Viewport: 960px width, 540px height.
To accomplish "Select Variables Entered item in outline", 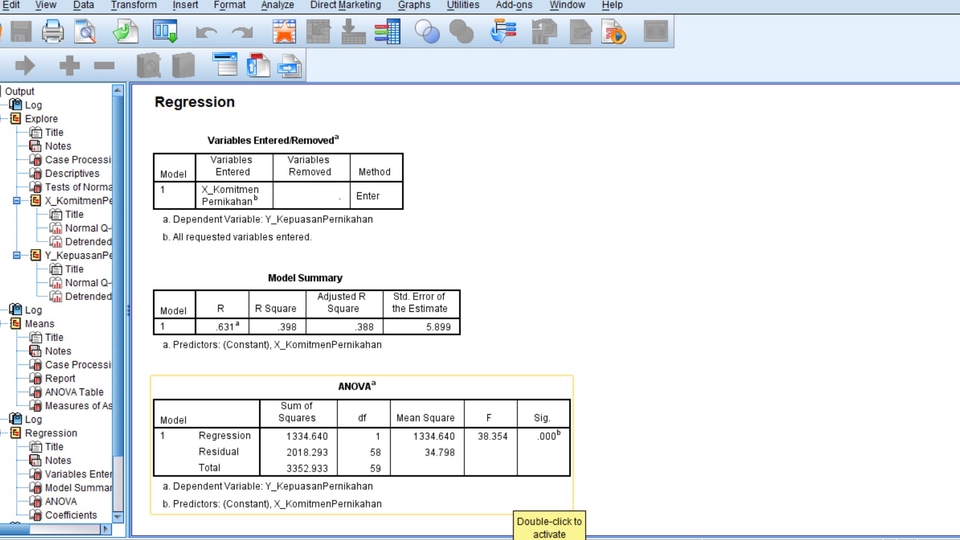I will (x=78, y=474).
